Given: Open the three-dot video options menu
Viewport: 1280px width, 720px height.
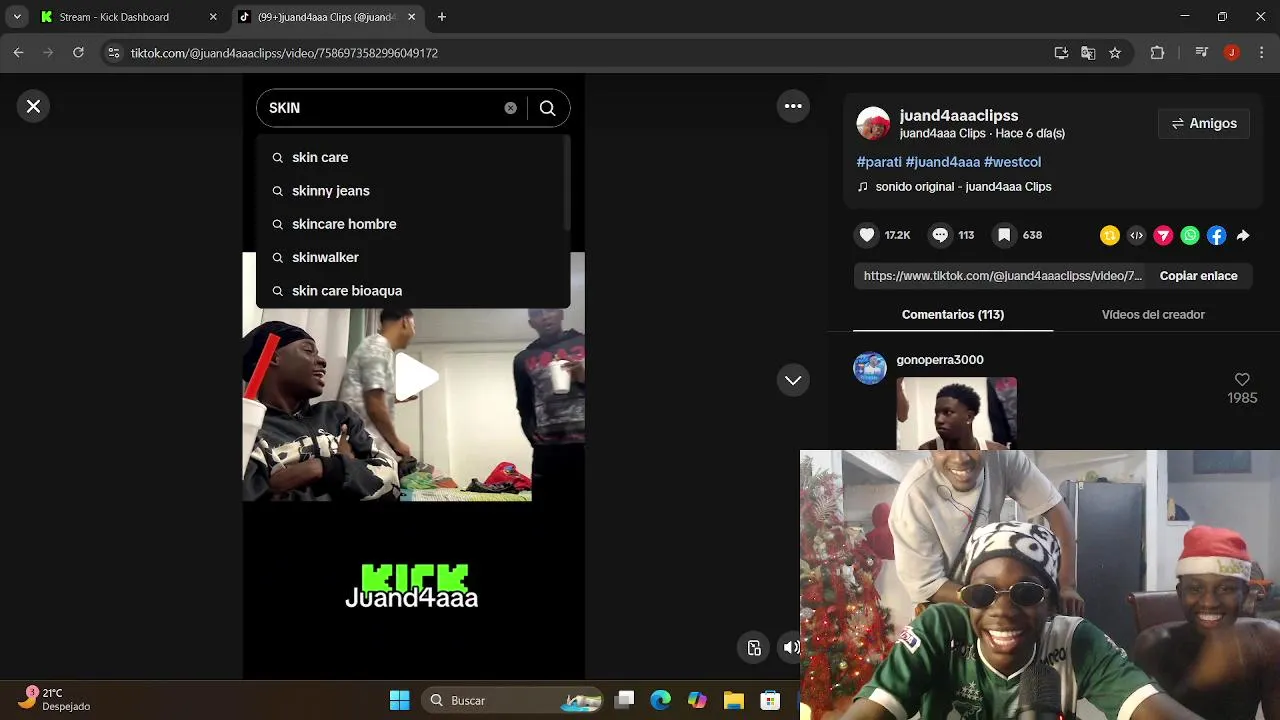Looking at the screenshot, I should [x=793, y=106].
